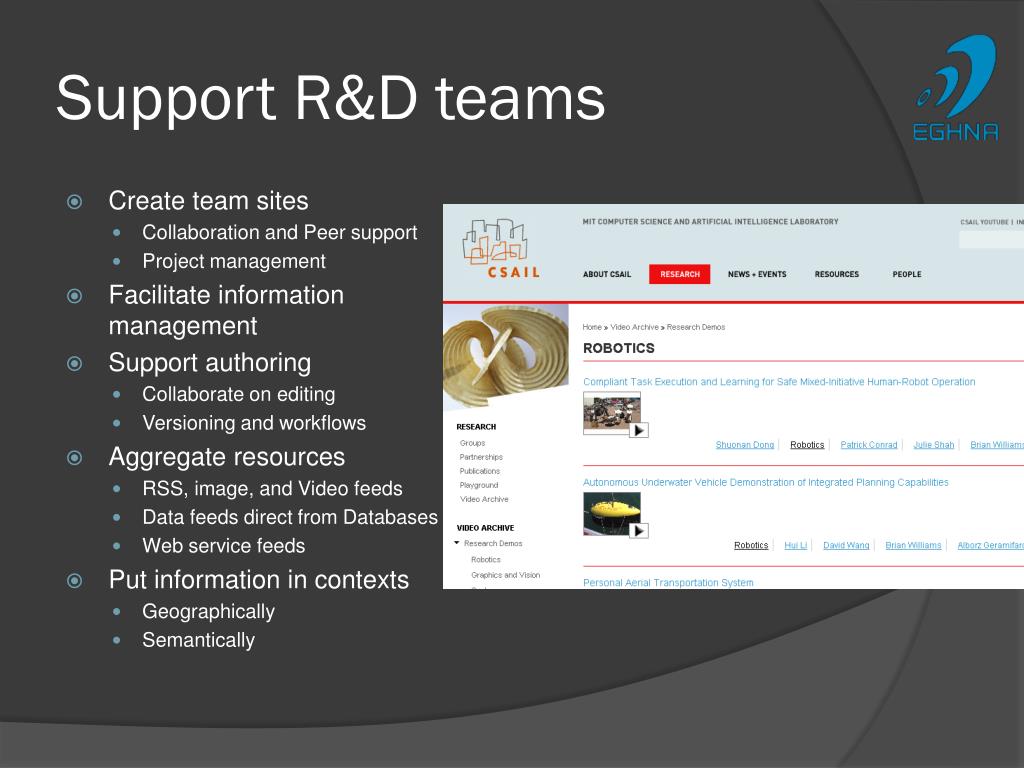Open Autonomous Underwater Vehicle Demonstration link
Image resolution: width=1024 pixels, height=768 pixels.
(765, 483)
